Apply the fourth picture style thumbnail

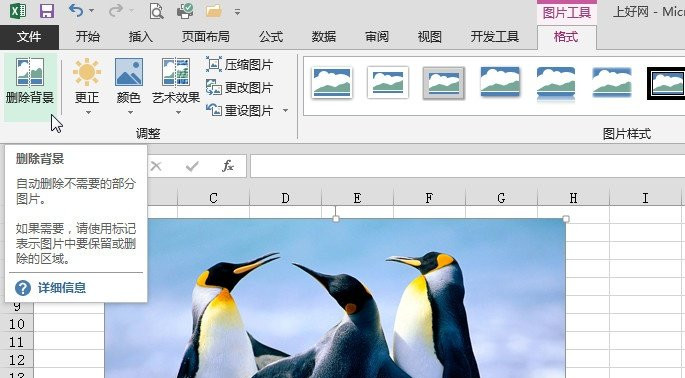(x=500, y=82)
